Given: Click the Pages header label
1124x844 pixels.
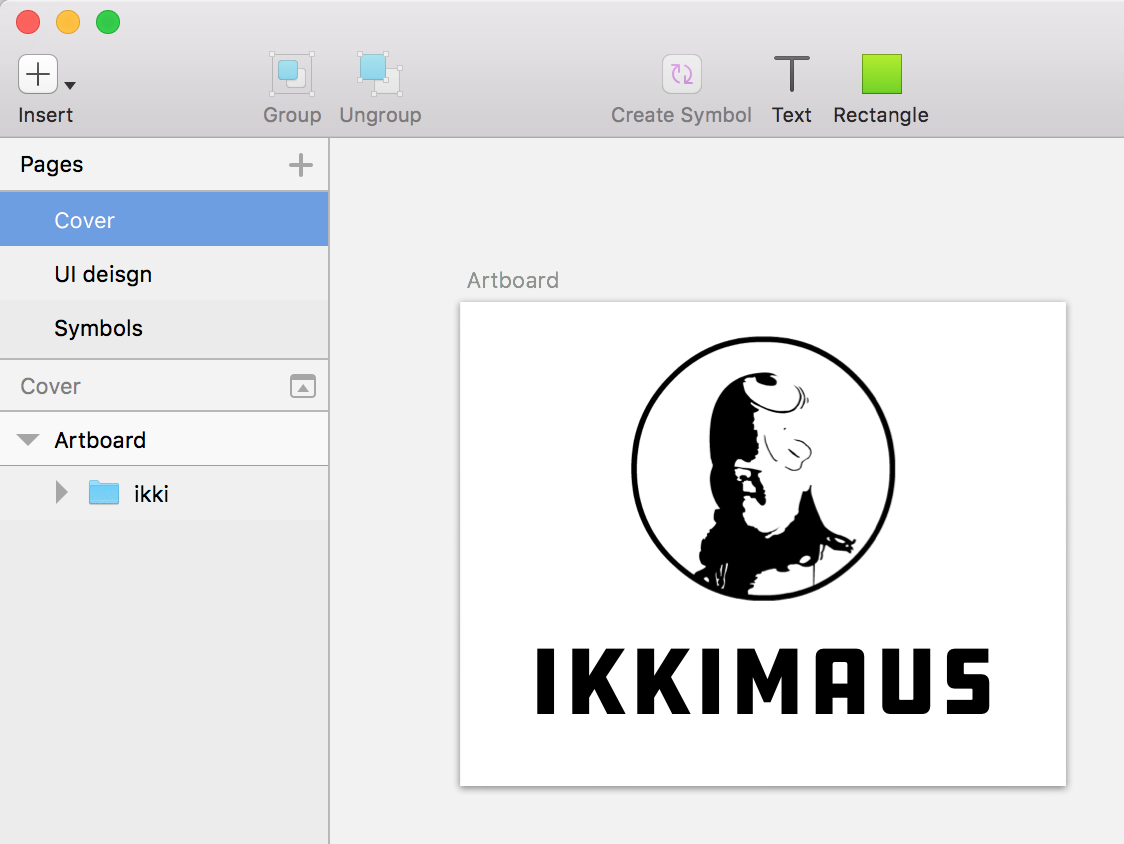Looking at the screenshot, I should (52, 164).
